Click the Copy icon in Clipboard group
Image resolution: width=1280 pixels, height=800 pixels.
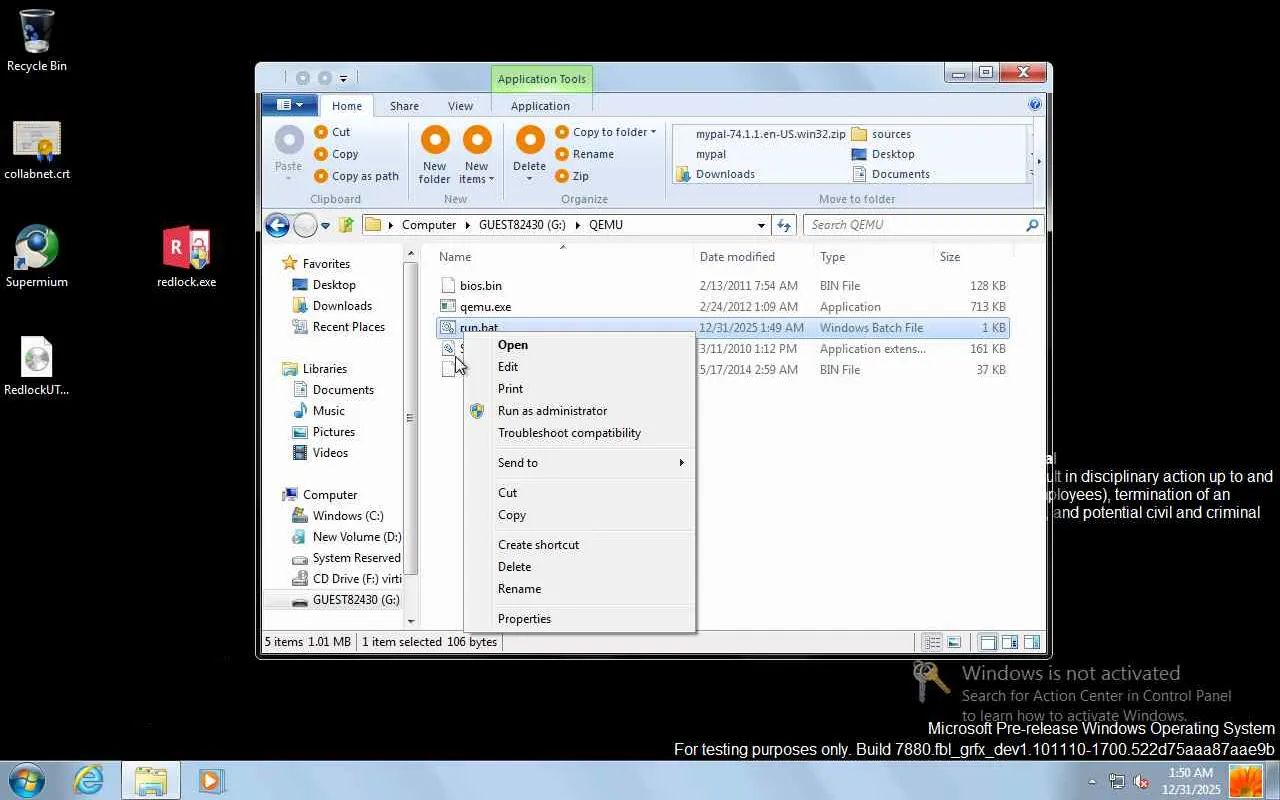click(321, 154)
